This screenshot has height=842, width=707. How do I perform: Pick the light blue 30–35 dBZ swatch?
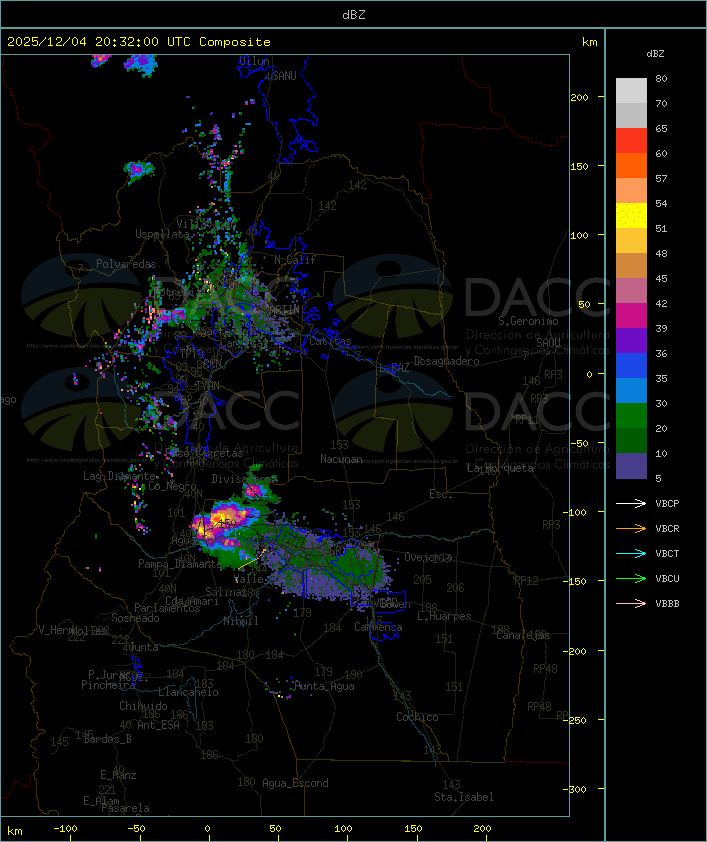point(631,391)
